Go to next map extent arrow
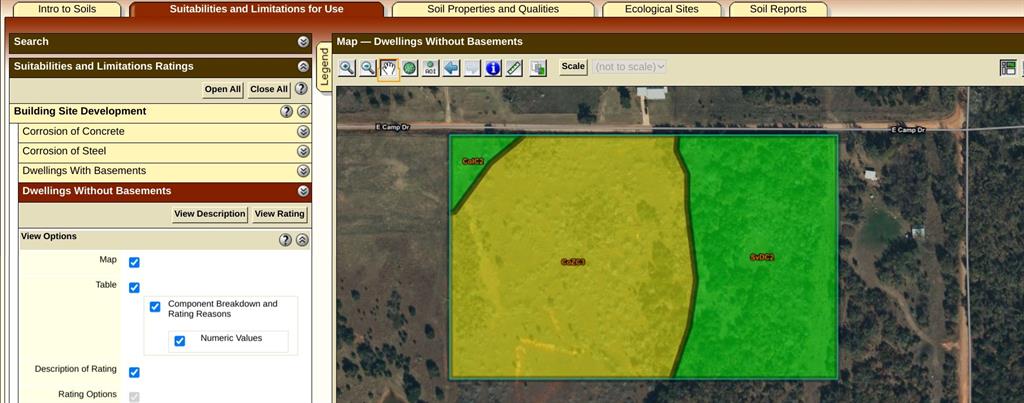The image size is (1024, 403). [472, 67]
